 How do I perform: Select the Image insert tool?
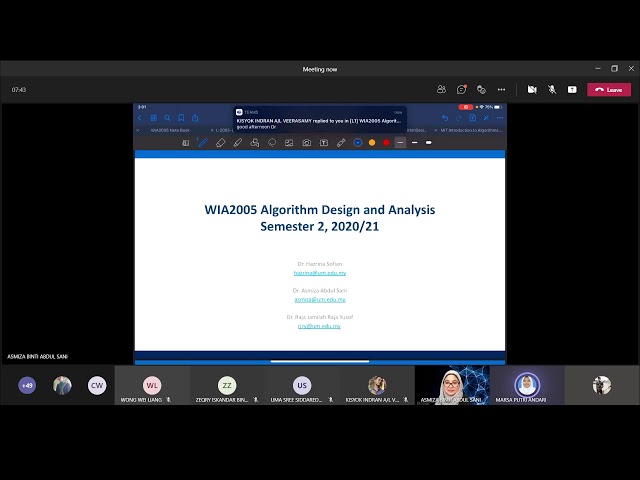click(289, 142)
